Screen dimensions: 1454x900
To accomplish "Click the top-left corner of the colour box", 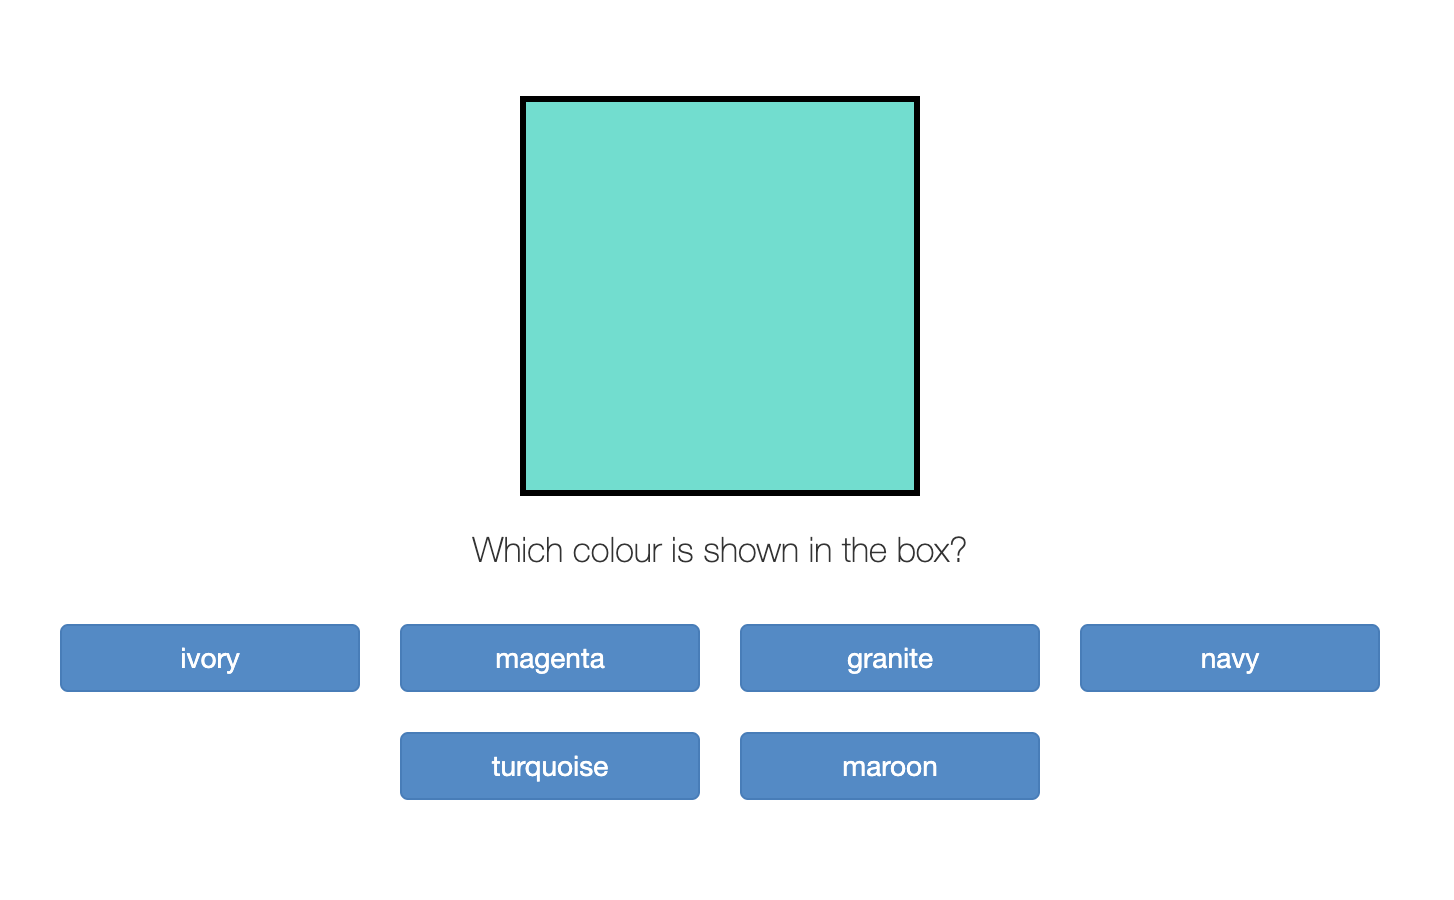I will [523, 99].
